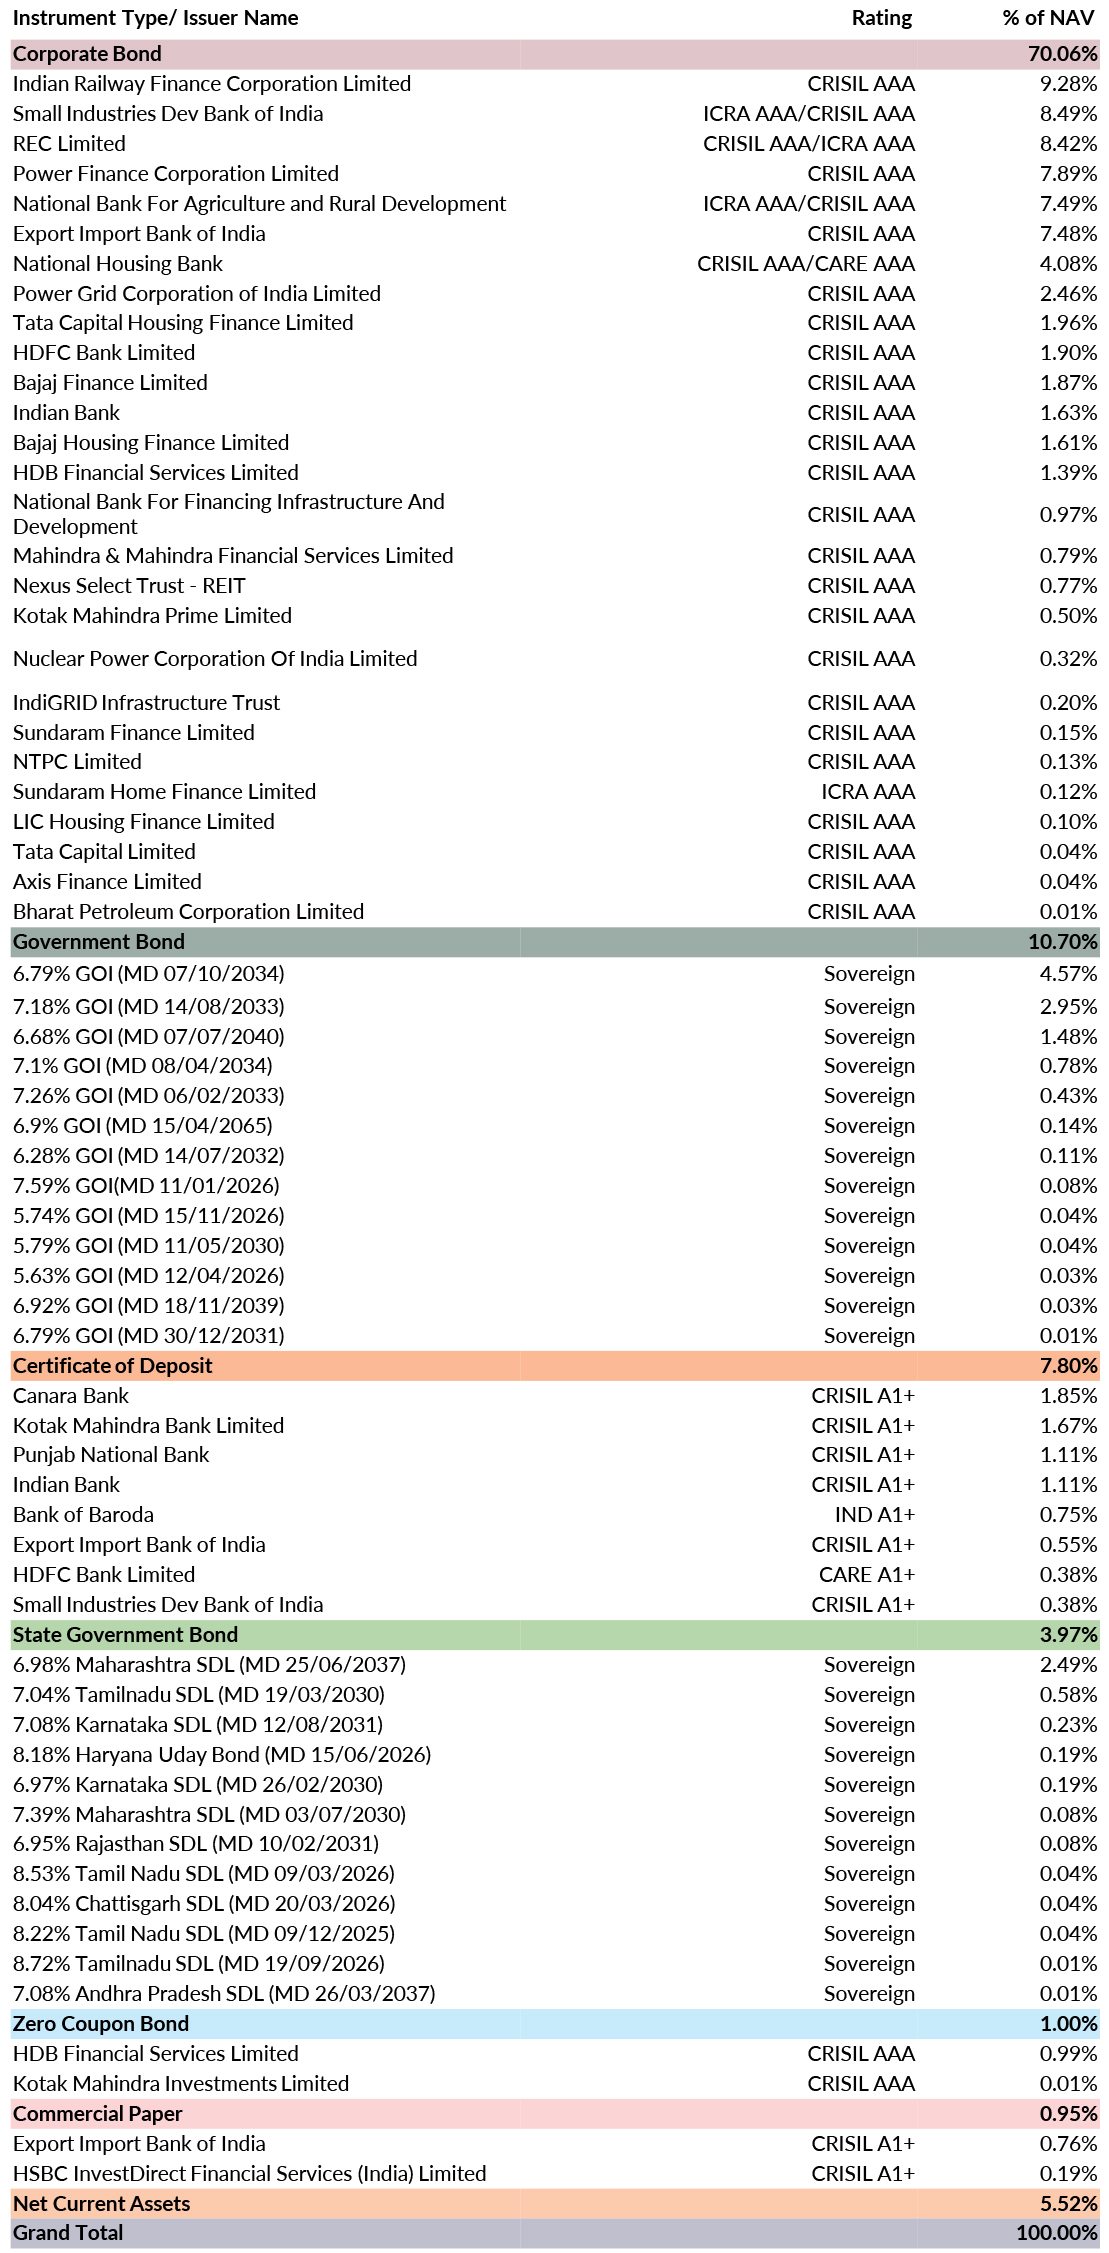Click the Zero Coupon Bond header row

pyautogui.click(x=101, y=2024)
